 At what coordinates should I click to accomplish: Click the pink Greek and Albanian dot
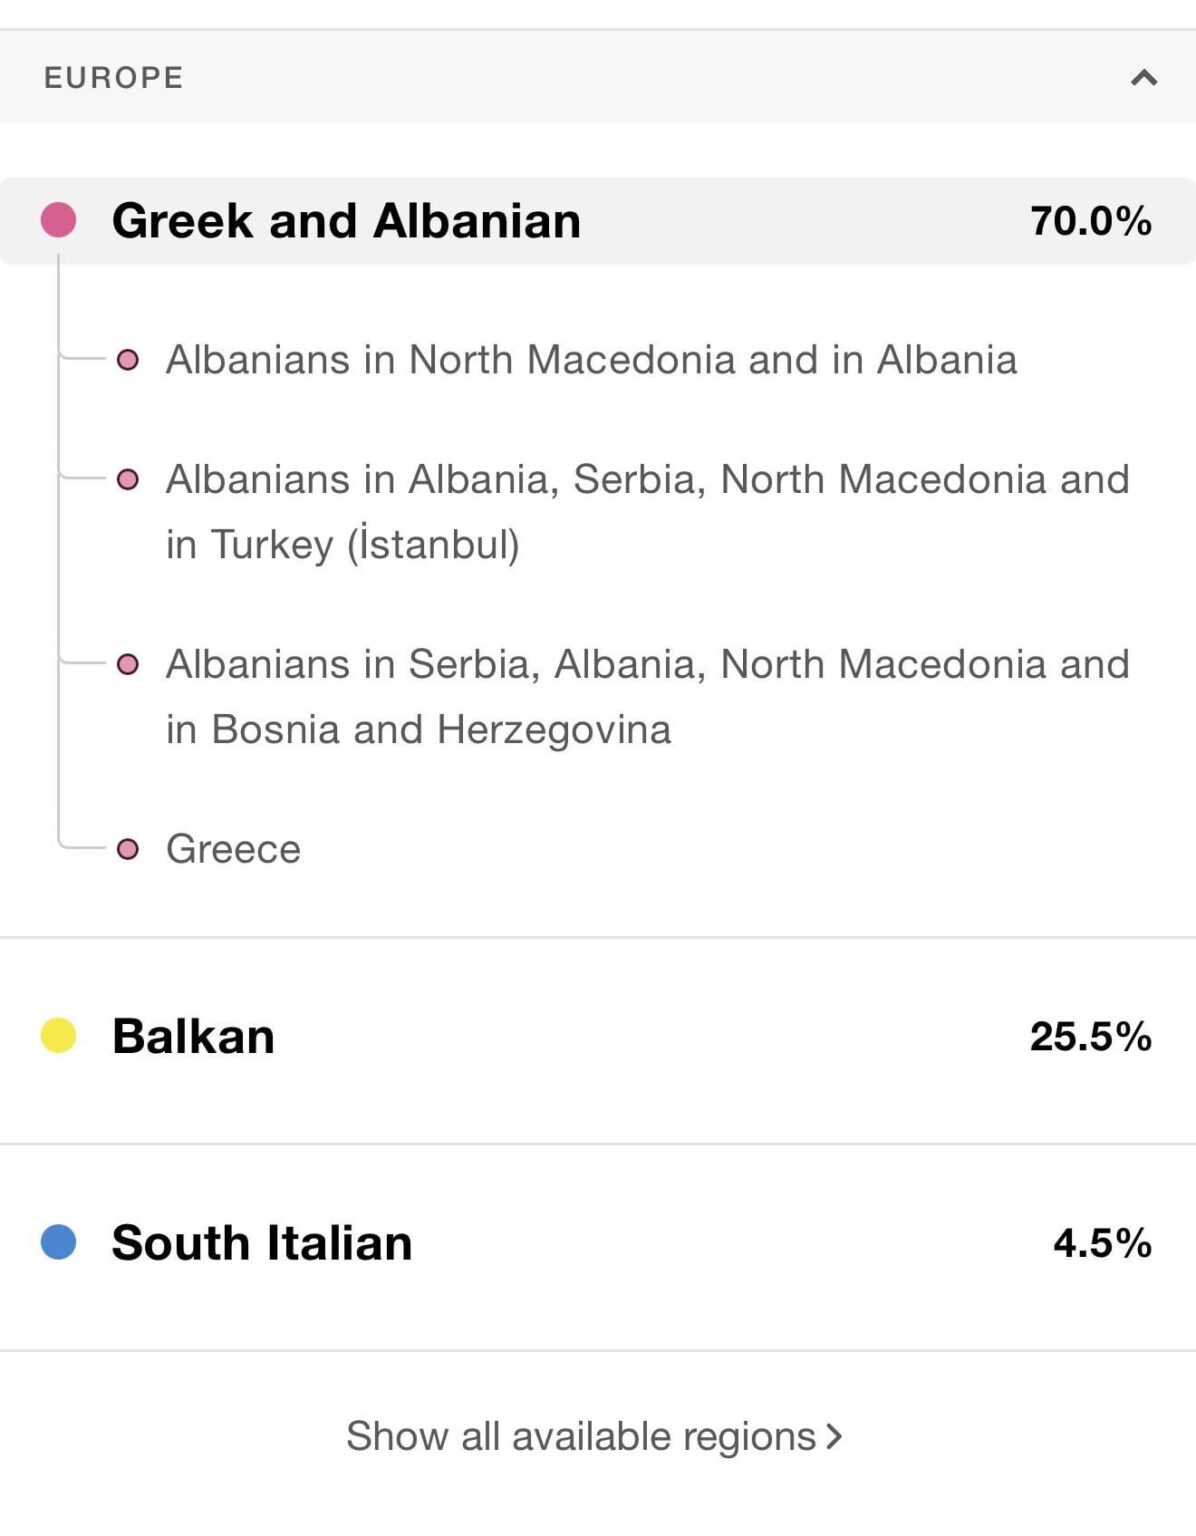57,220
